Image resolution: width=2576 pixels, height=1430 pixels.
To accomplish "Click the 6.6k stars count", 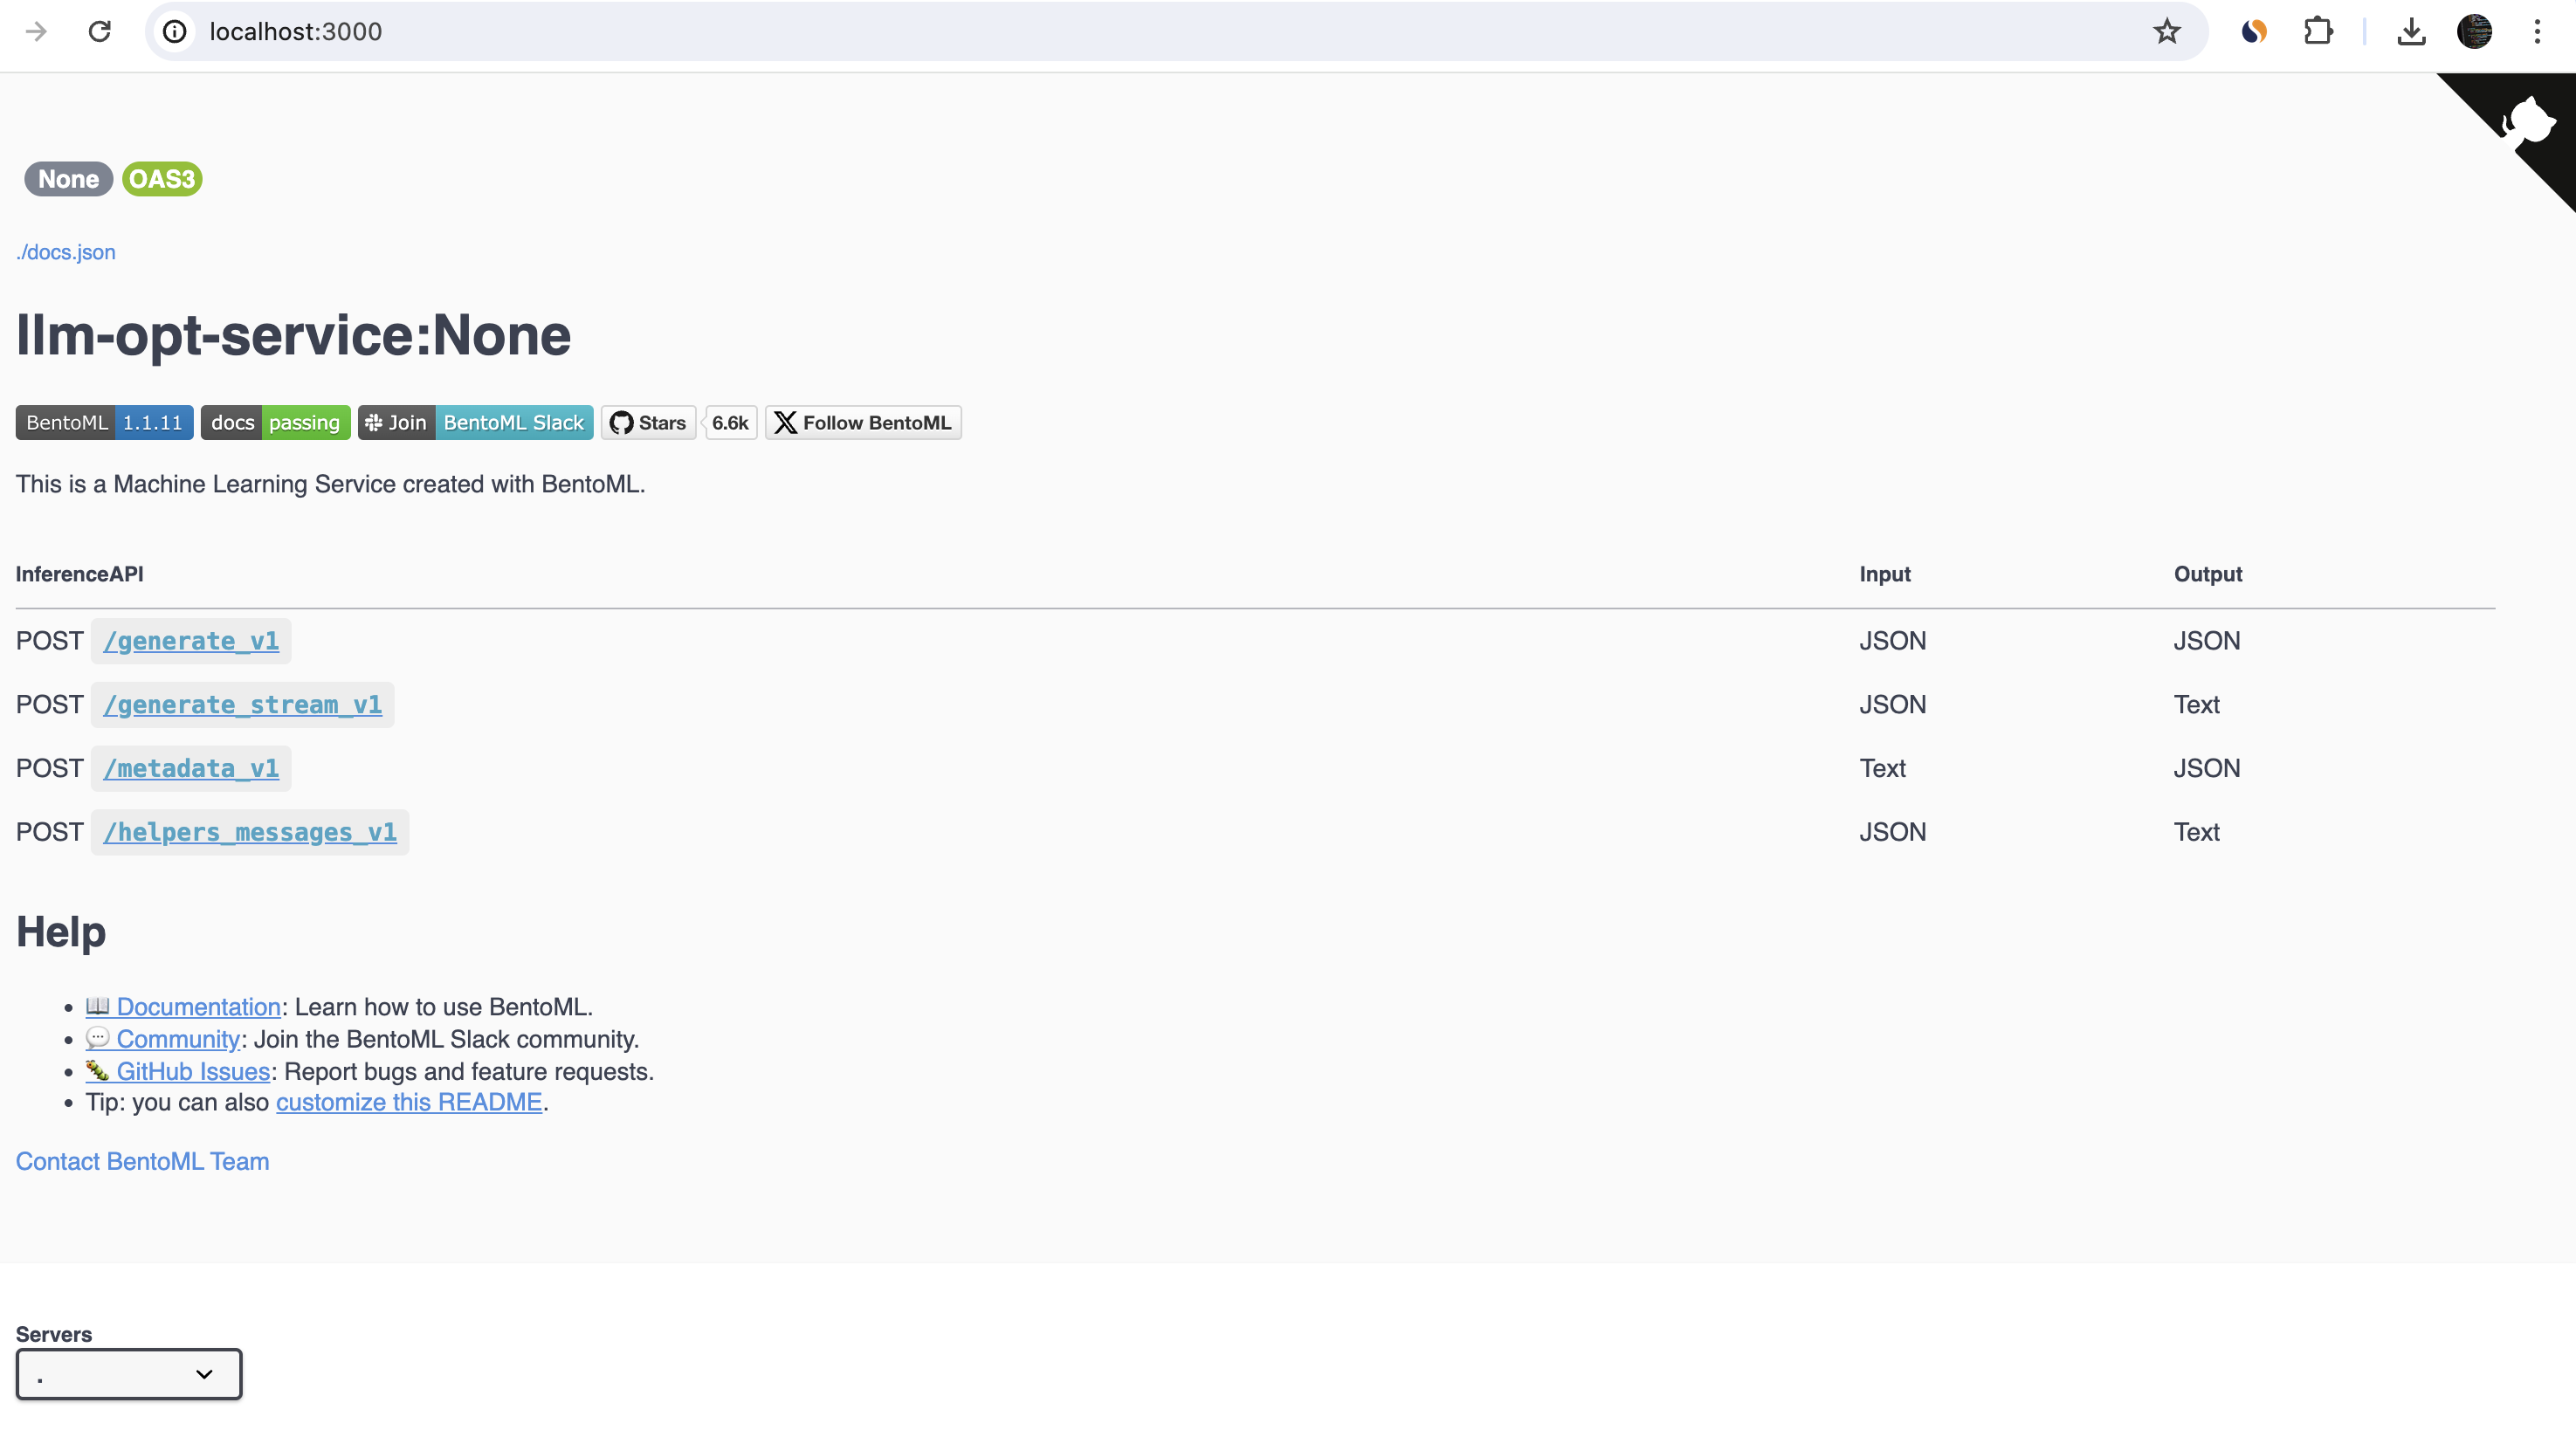I will click(730, 422).
